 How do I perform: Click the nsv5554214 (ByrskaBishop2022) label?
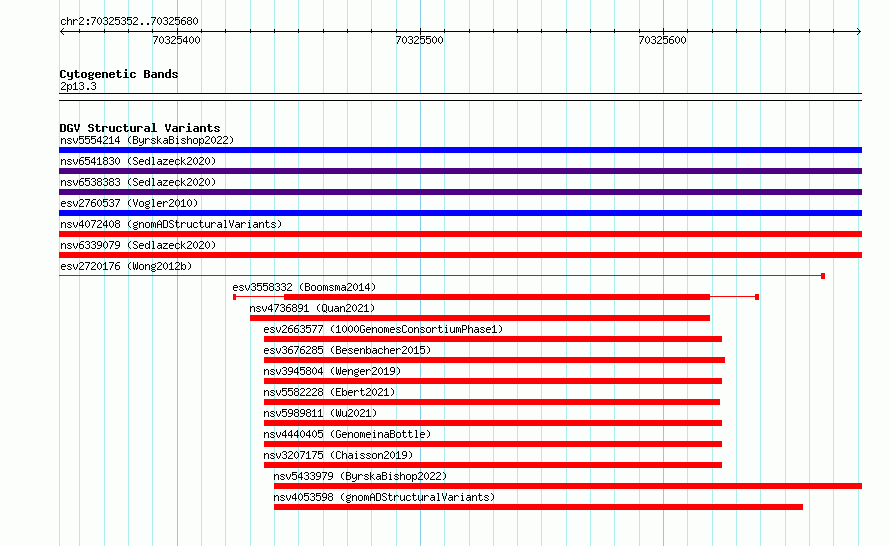pos(147,140)
